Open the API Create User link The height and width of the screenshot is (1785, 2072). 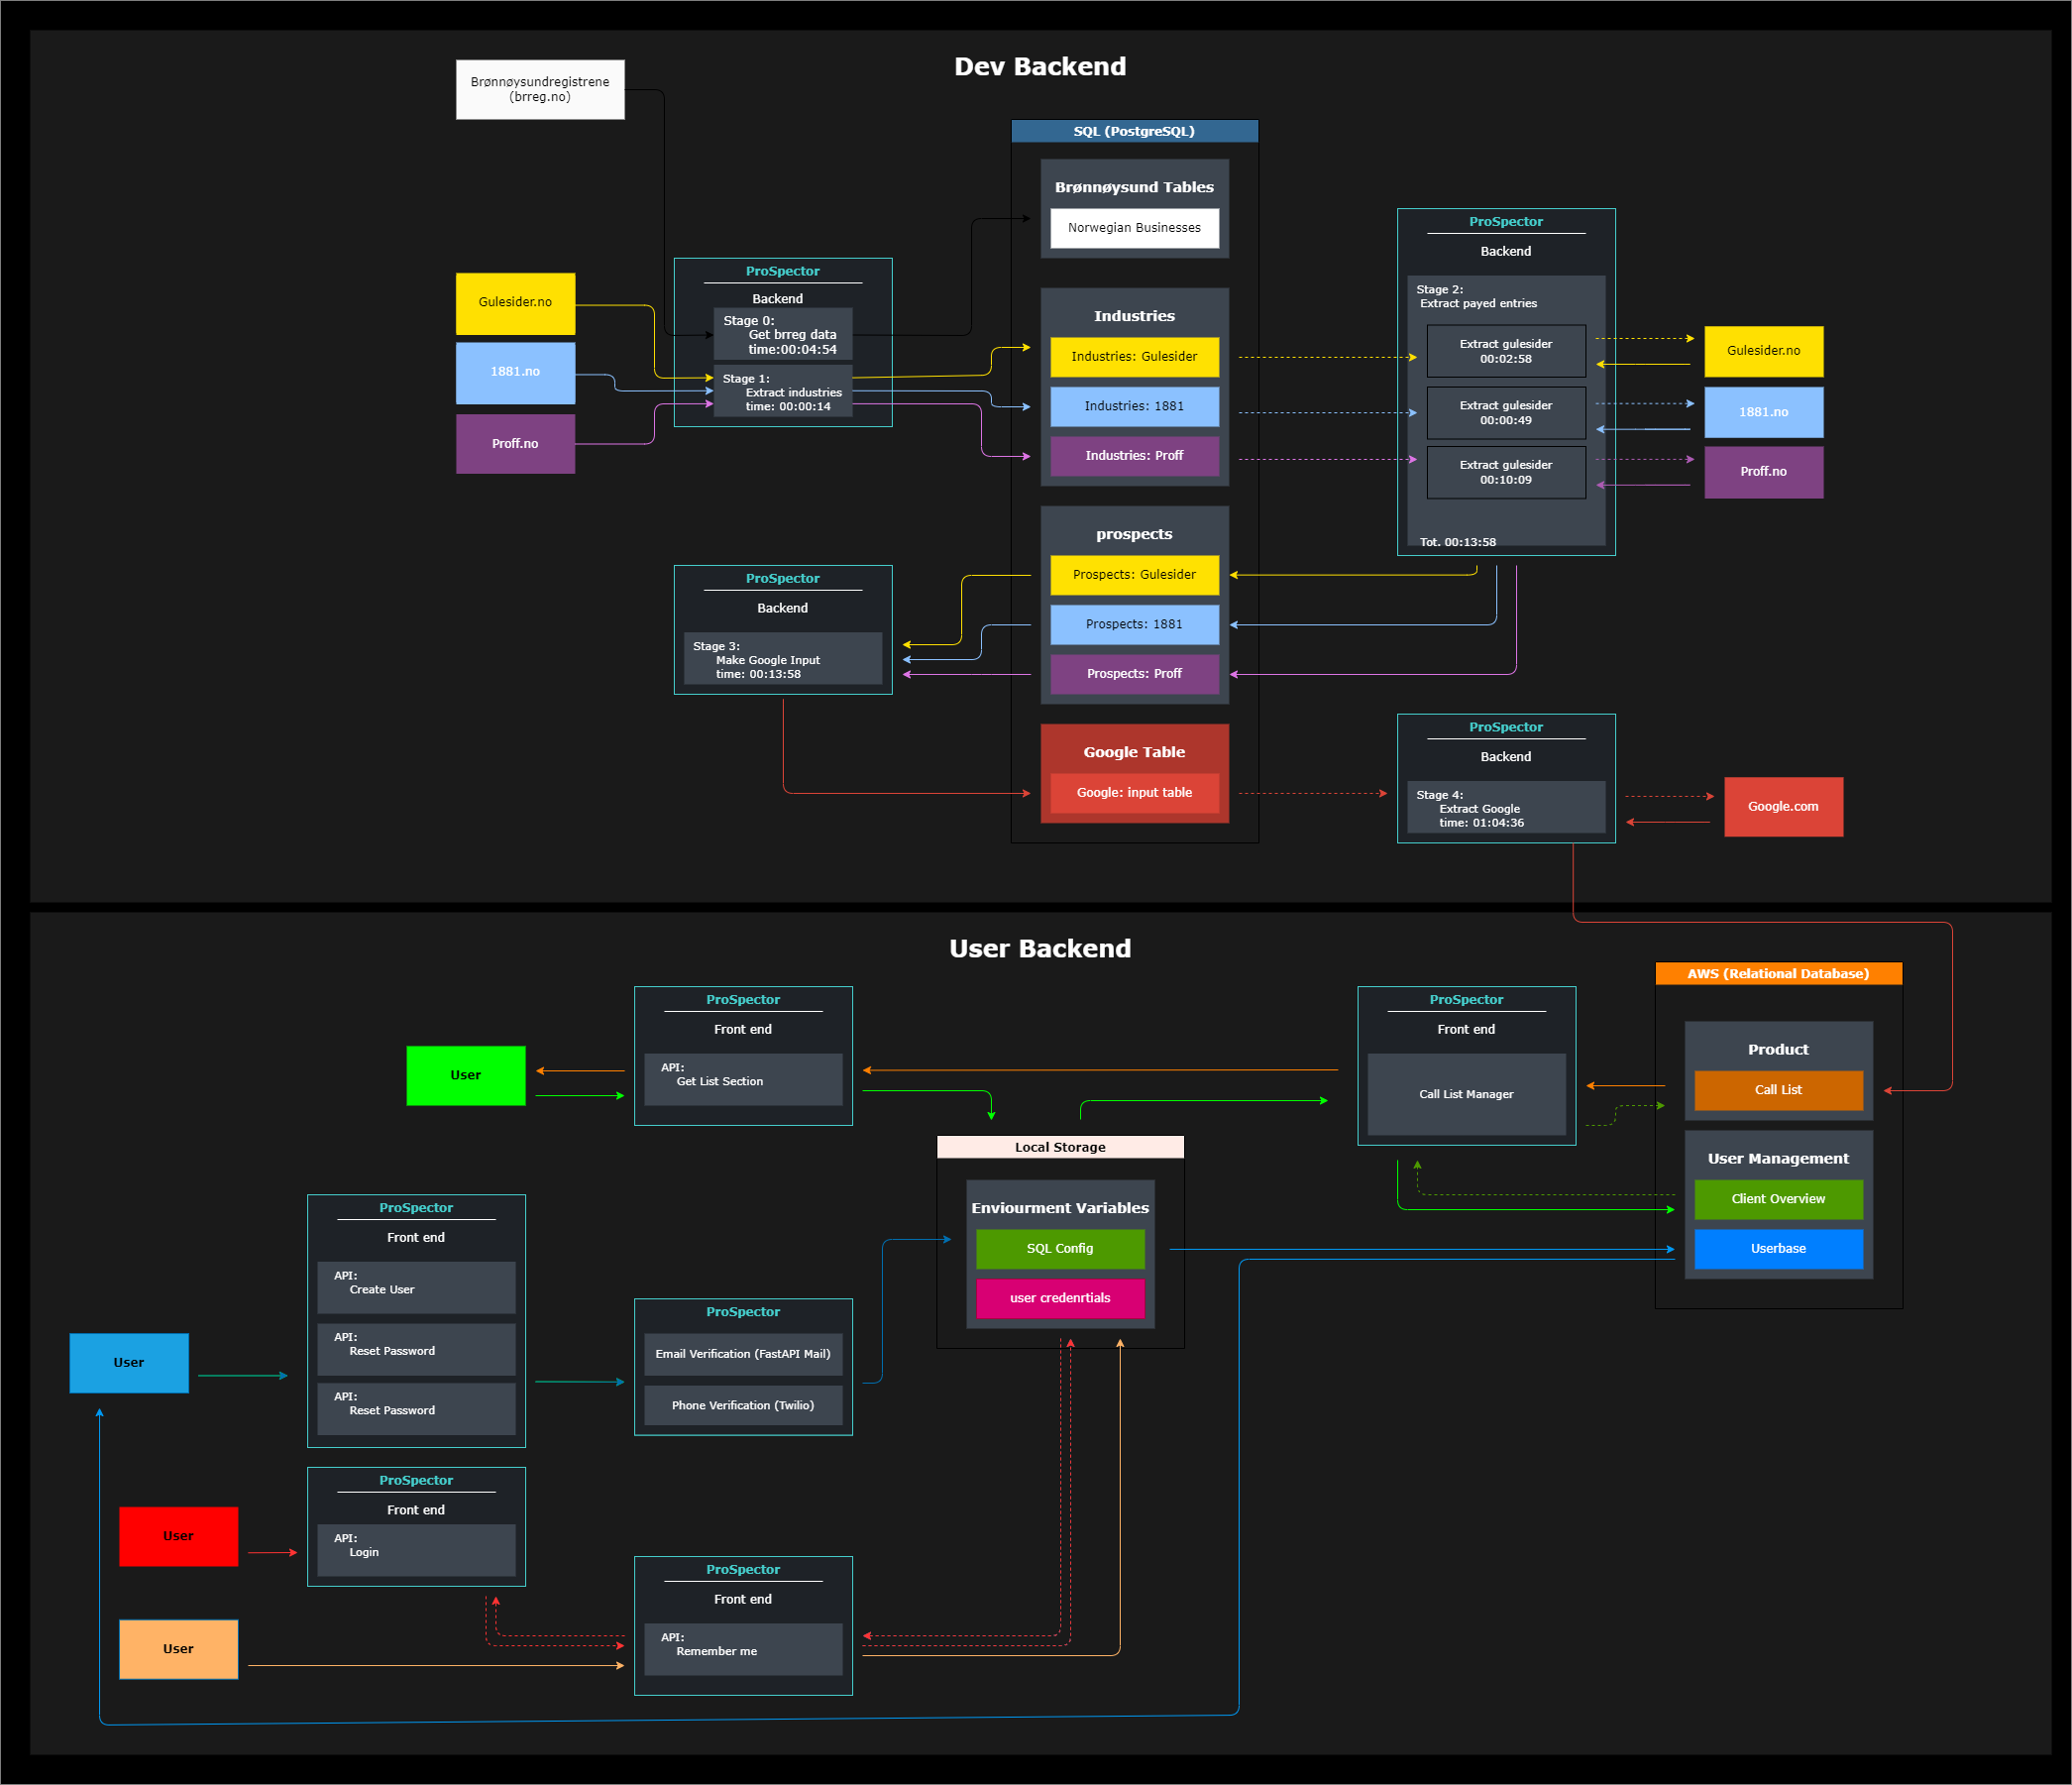tap(415, 1287)
